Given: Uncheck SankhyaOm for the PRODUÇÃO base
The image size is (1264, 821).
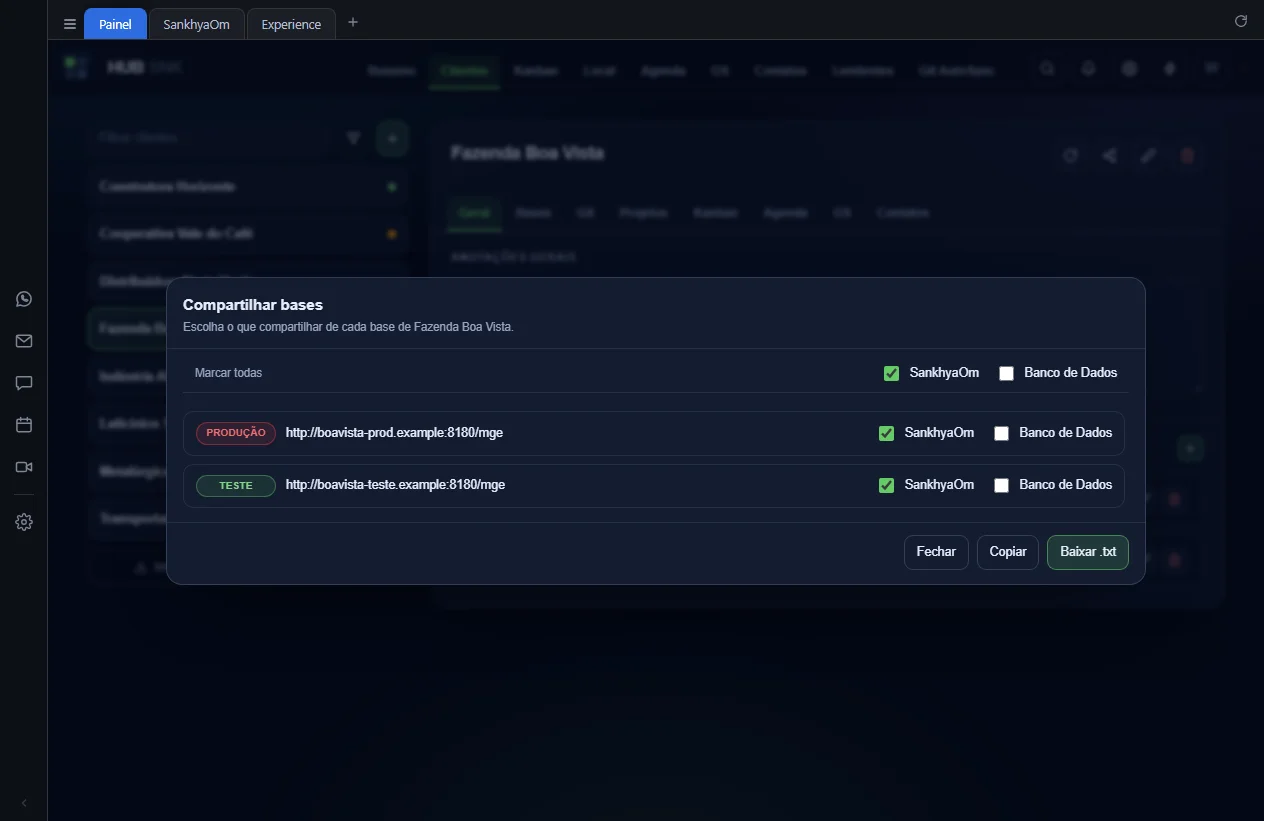Looking at the screenshot, I should coord(886,433).
